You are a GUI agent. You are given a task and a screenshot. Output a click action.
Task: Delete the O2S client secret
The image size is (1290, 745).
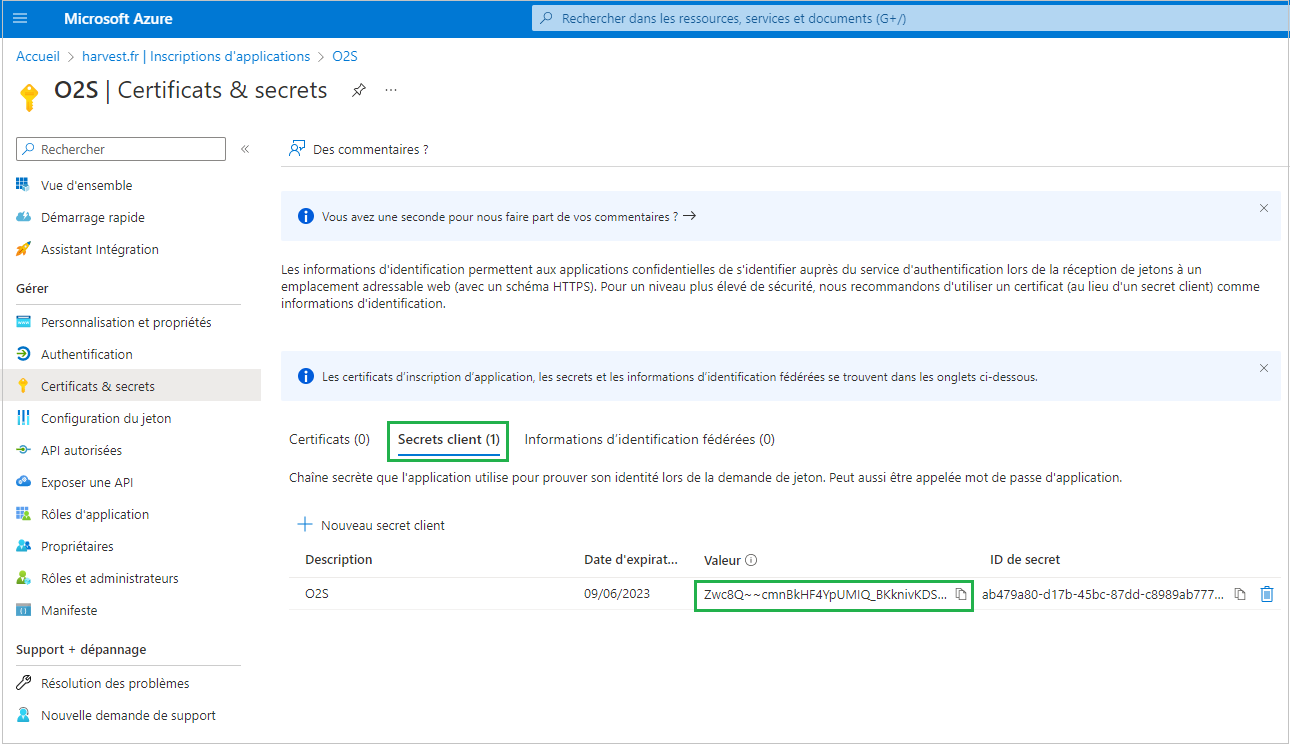click(1267, 594)
